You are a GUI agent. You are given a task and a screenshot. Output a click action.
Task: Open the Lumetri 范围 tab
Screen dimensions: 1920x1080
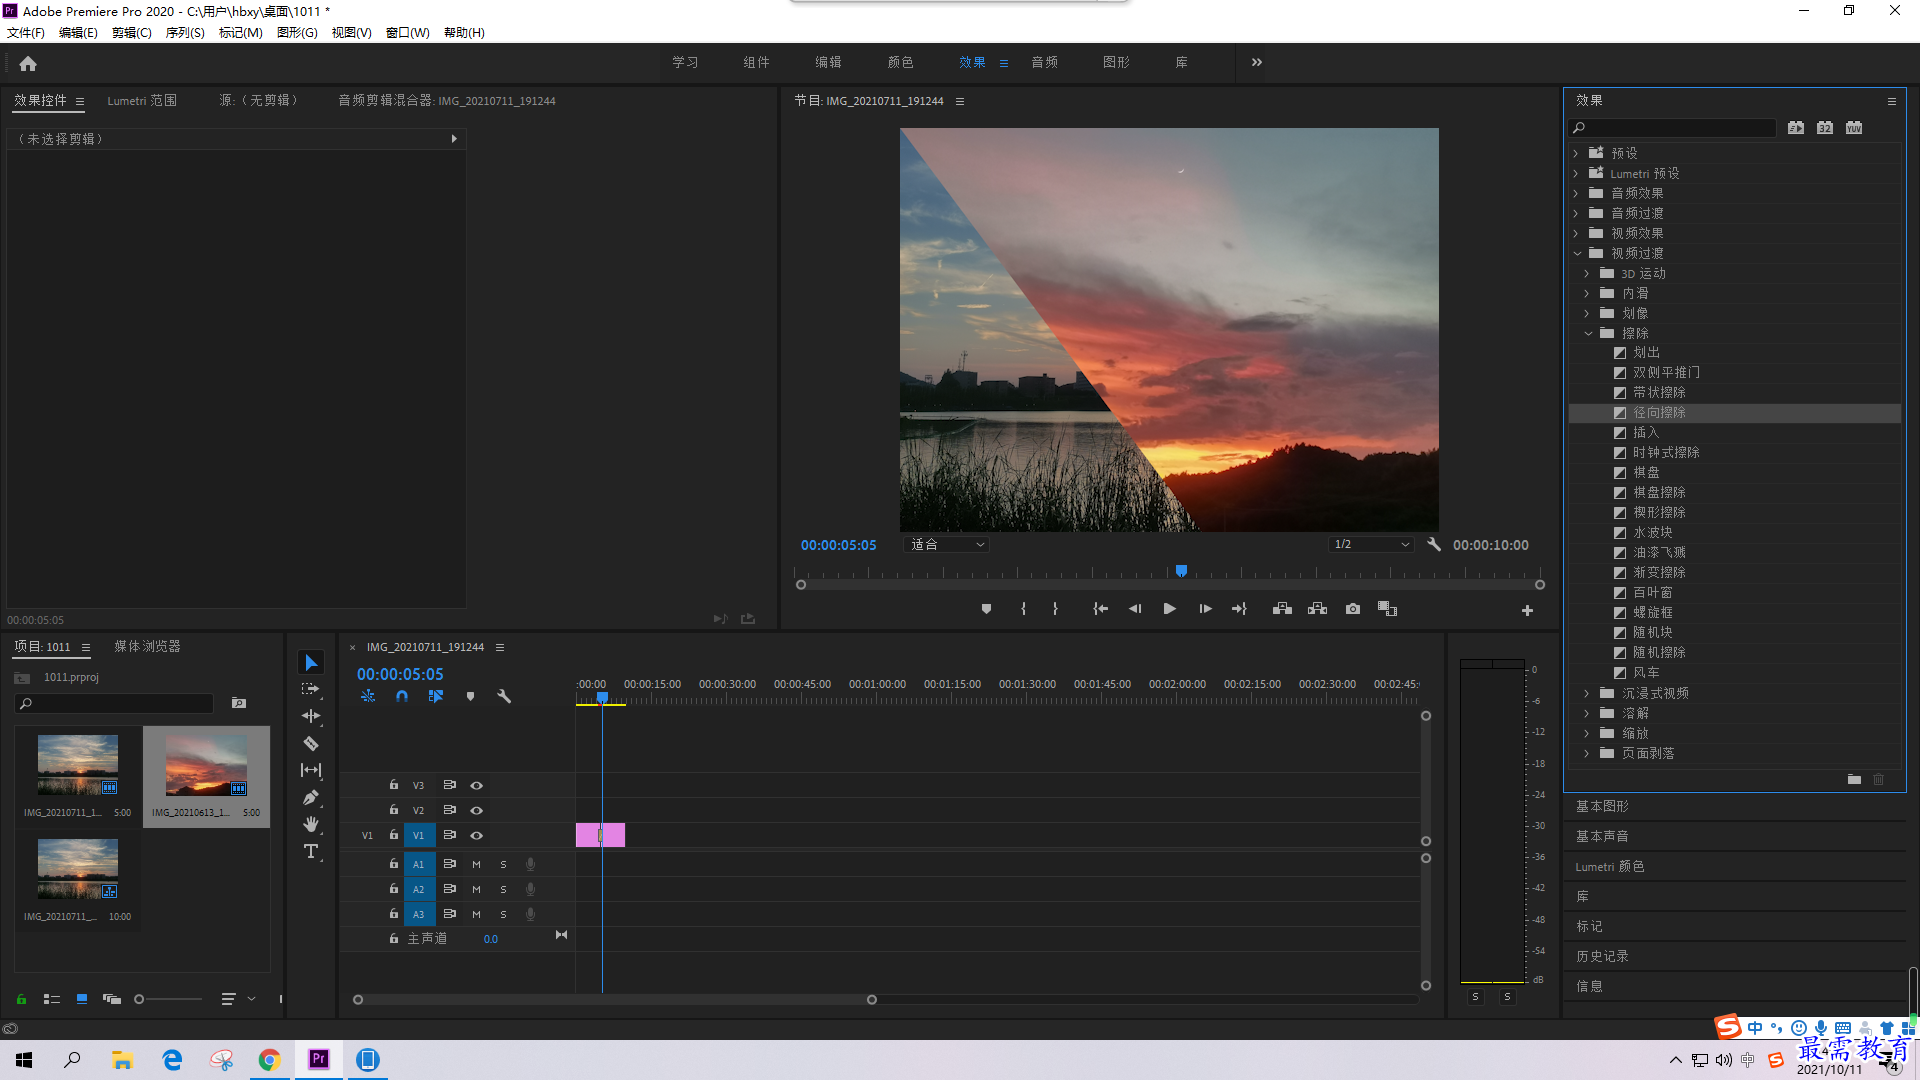tap(142, 101)
